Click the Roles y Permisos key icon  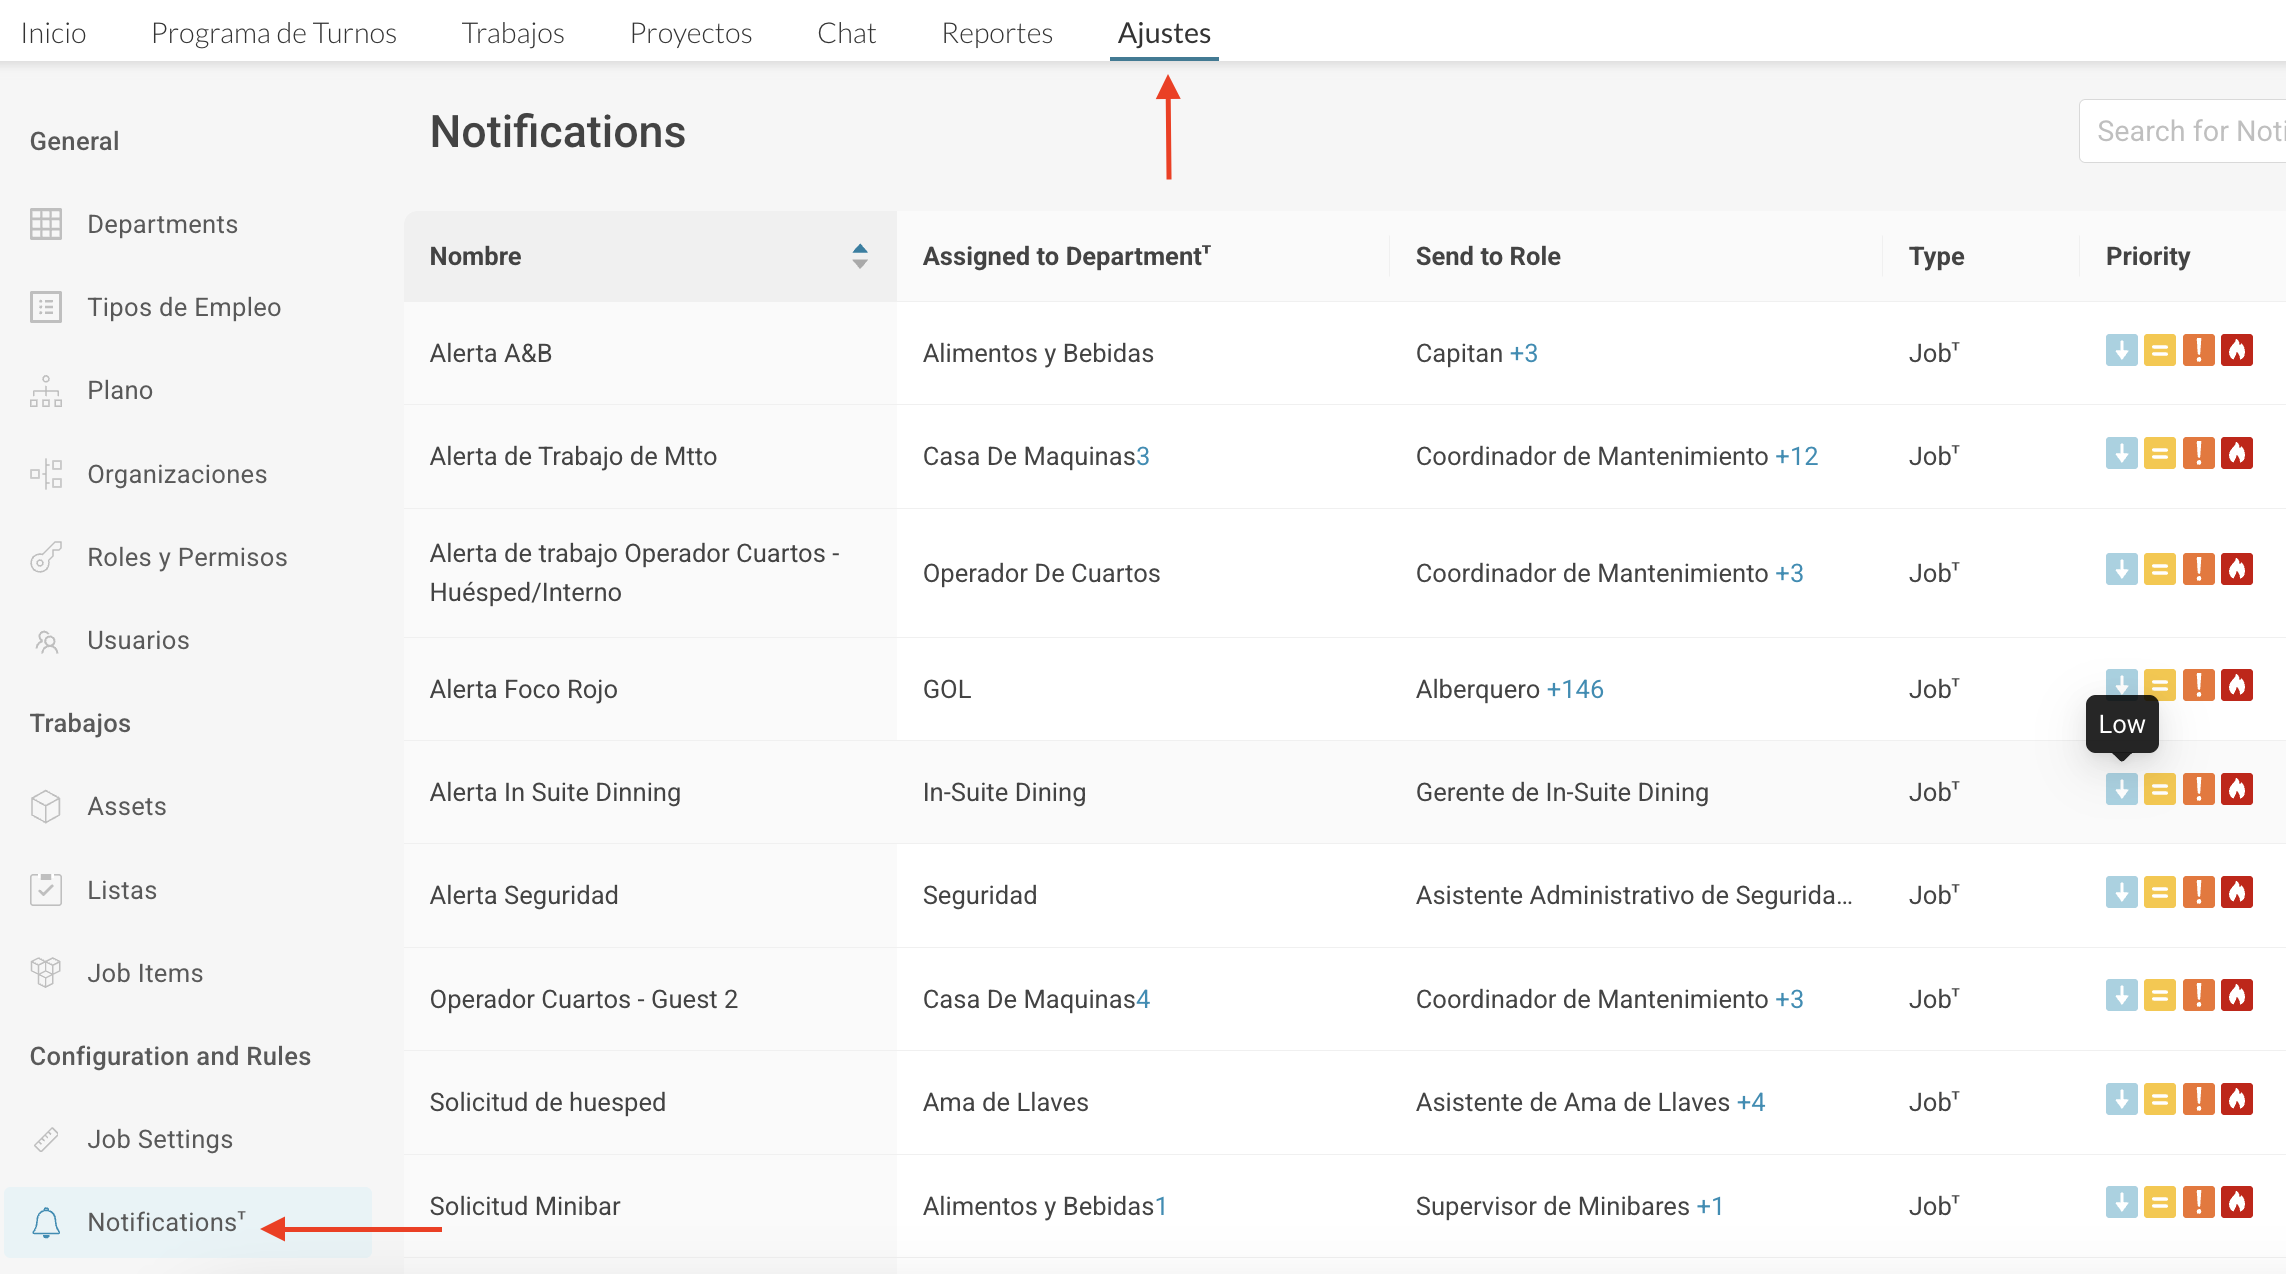pyautogui.click(x=46, y=557)
